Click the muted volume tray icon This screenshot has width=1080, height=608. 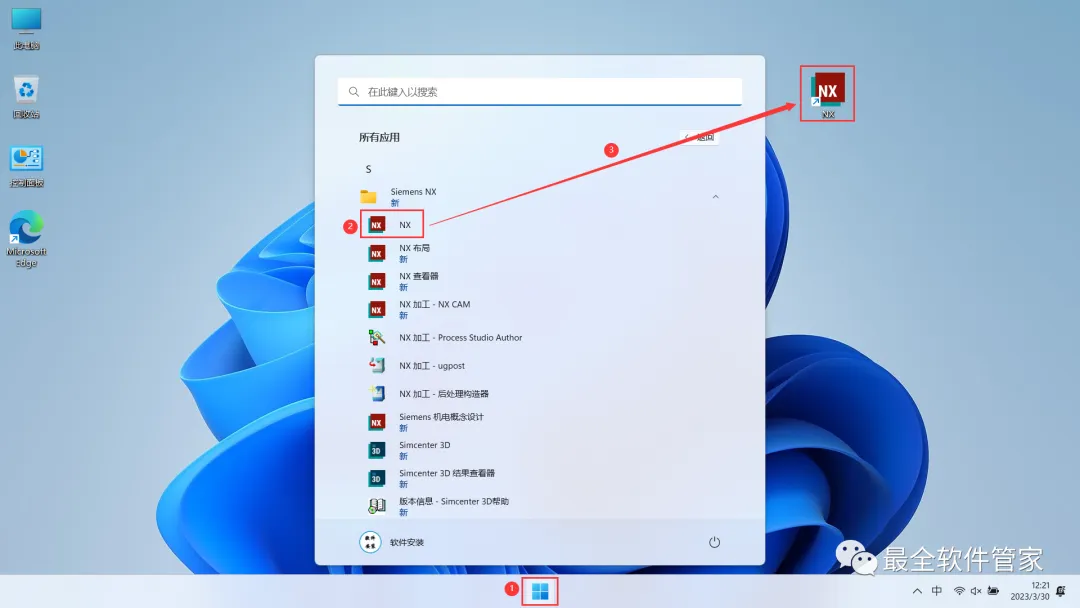point(976,591)
